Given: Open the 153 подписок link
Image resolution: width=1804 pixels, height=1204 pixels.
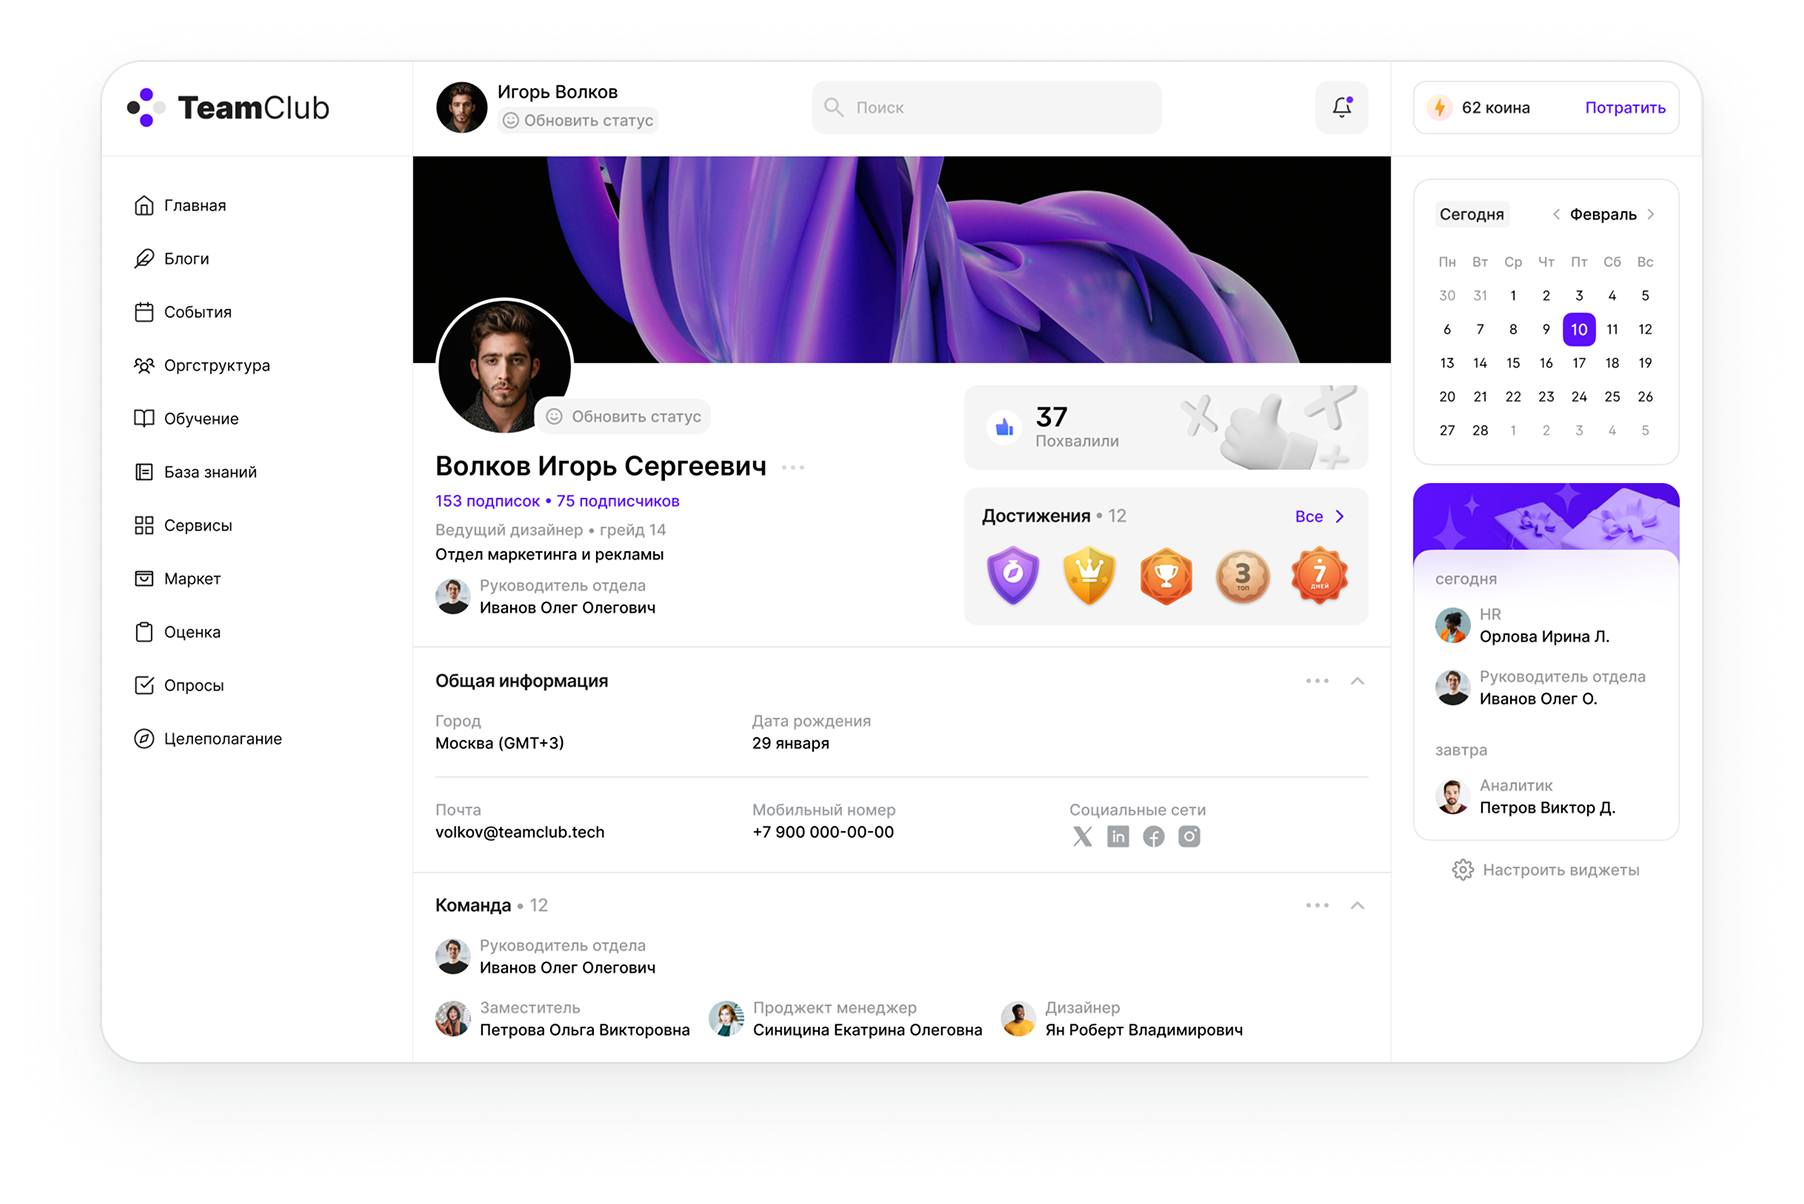Looking at the screenshot, I should coord(487,501).
